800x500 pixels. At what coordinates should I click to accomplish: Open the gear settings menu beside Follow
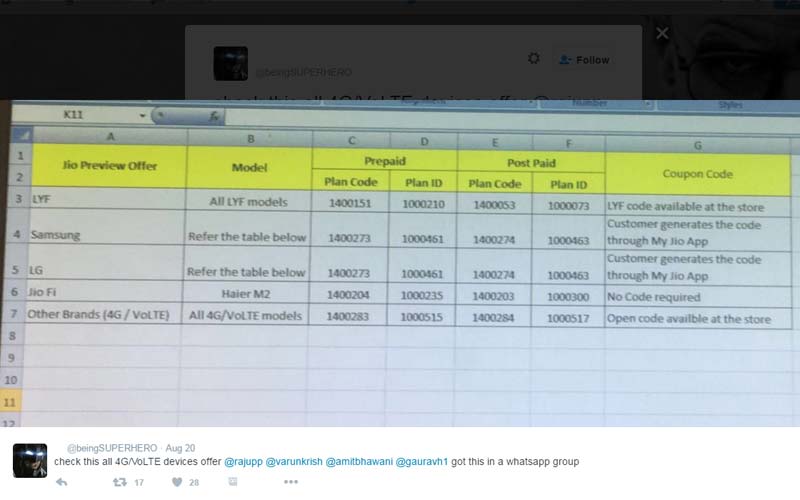[x=534, y=58]
